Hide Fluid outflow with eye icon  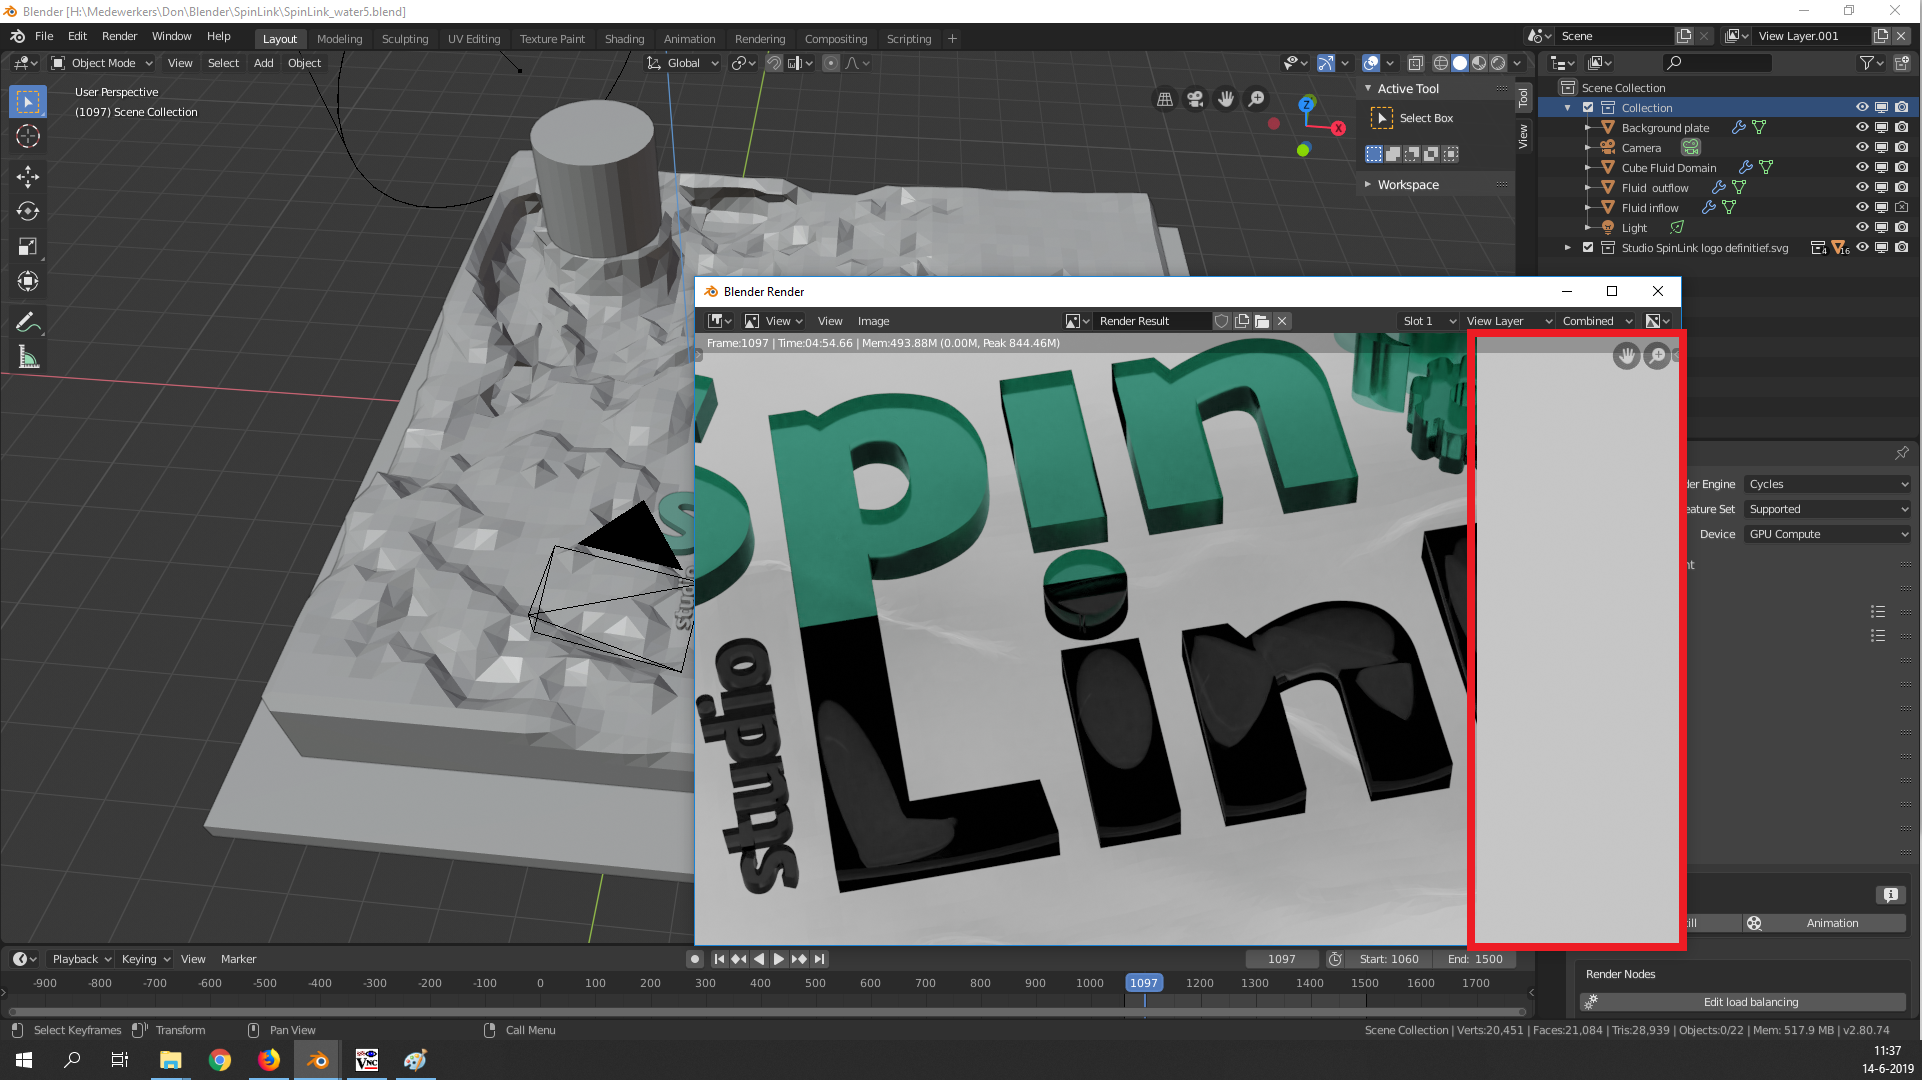click(x=1862, y=187)
